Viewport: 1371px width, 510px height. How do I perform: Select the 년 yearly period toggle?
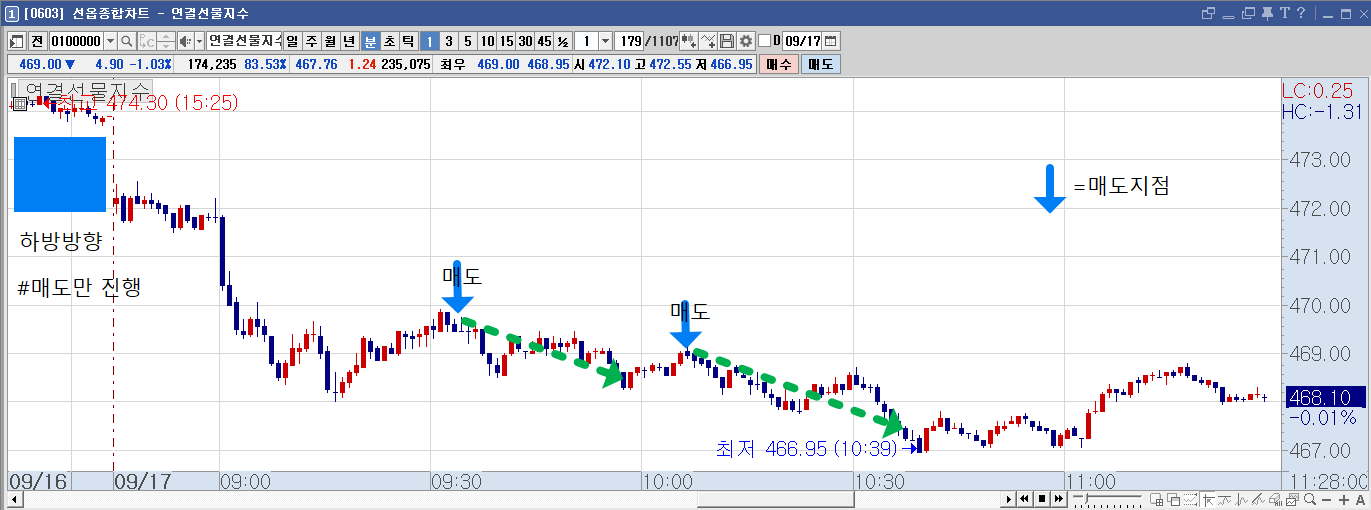coord(350,41)
